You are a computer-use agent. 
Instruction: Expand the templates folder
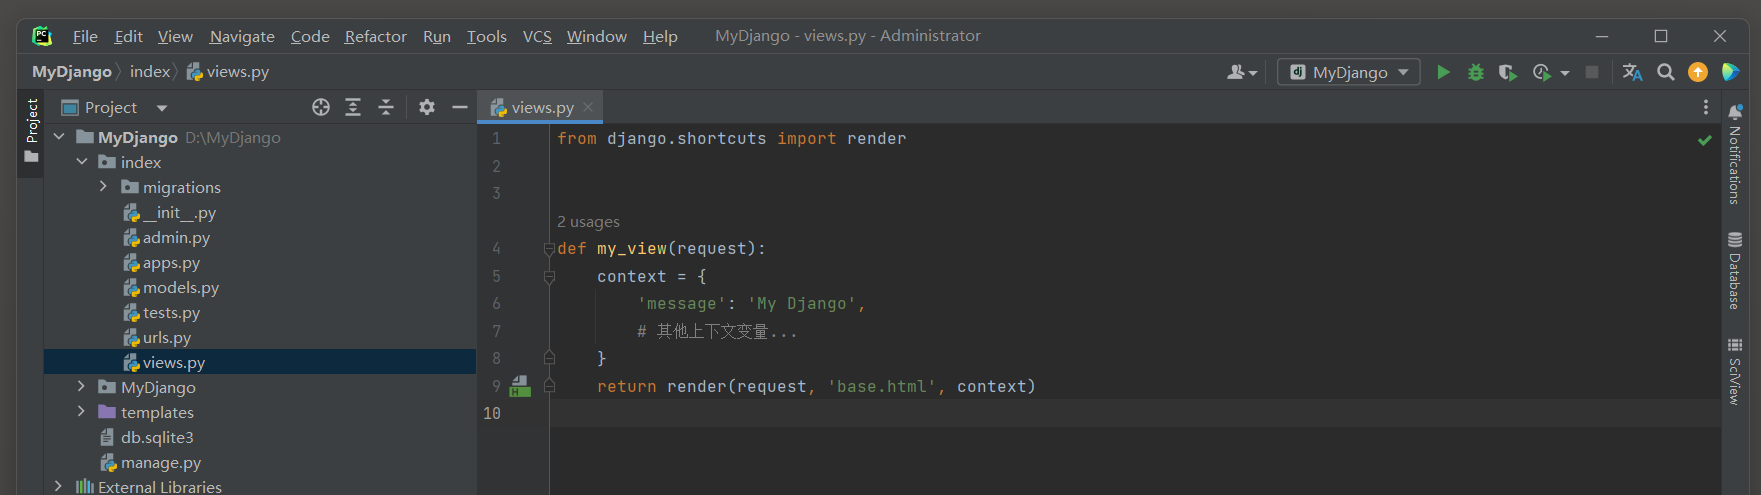pos(82,412)
